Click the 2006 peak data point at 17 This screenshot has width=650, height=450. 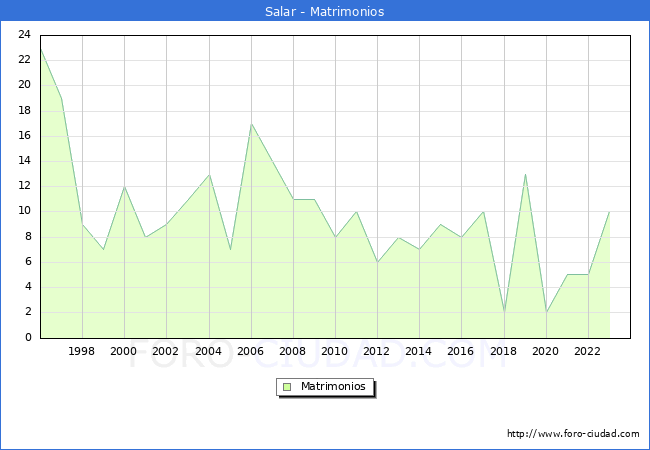pyautogui.click(x=251, y=124)
